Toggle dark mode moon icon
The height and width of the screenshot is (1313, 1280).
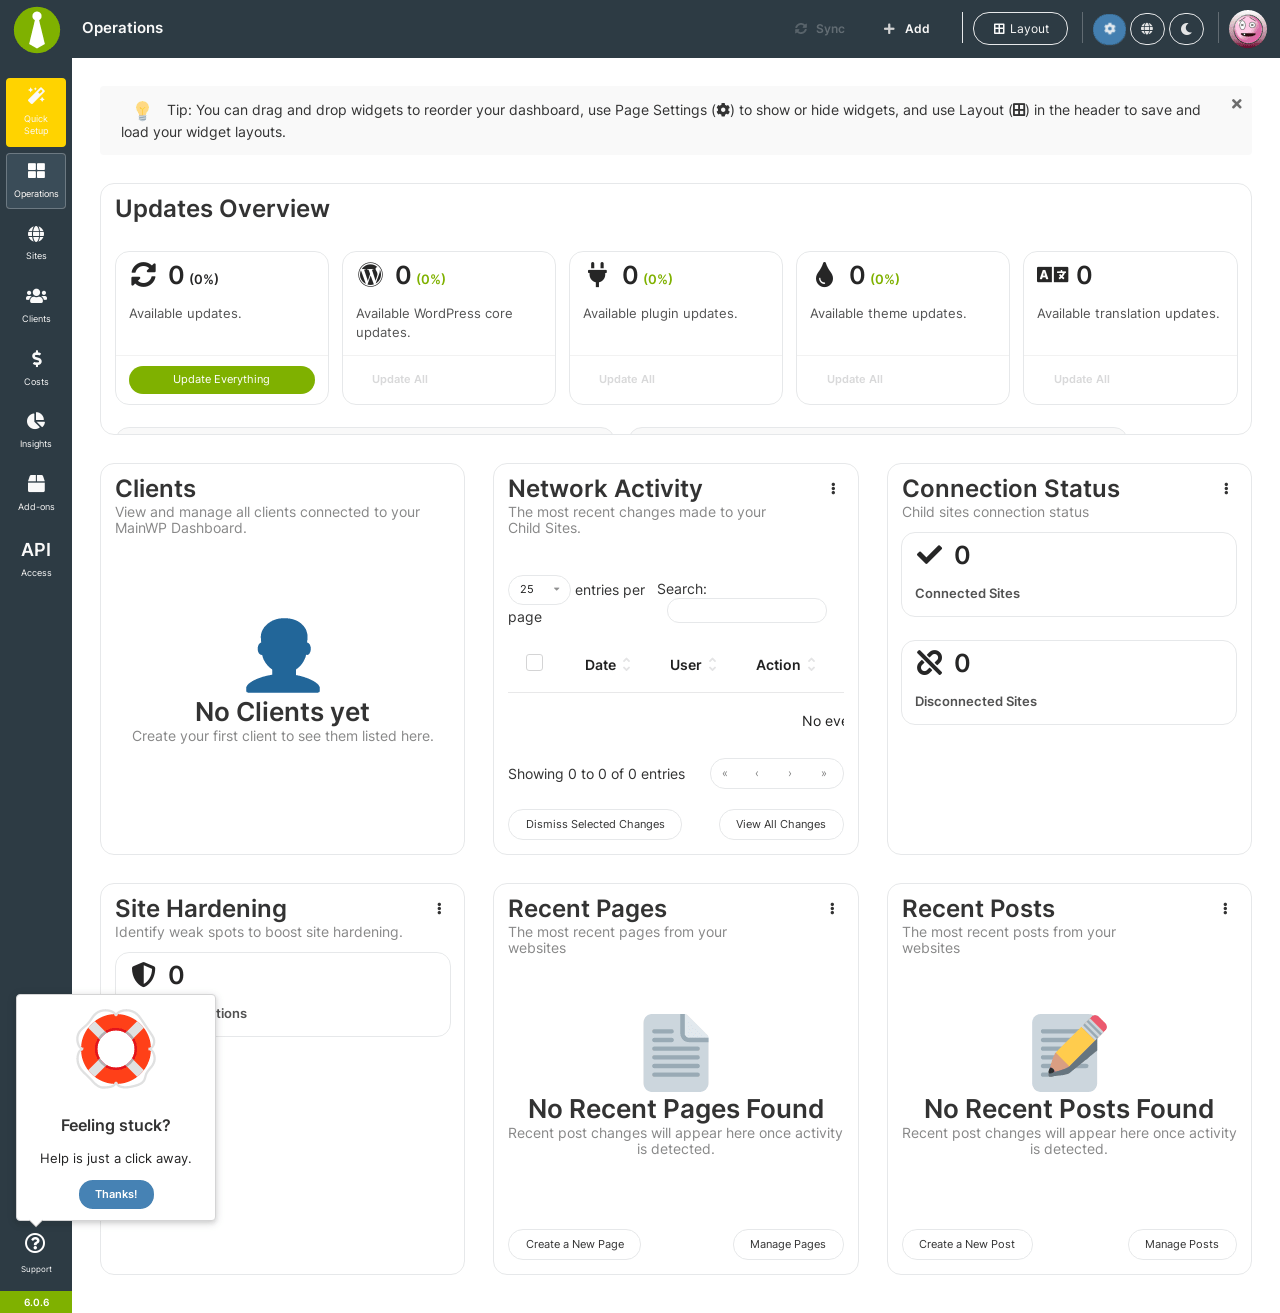(1186, 29)
